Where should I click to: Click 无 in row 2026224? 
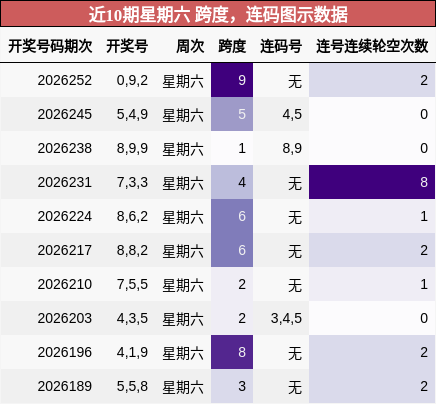tap(295, 217)
